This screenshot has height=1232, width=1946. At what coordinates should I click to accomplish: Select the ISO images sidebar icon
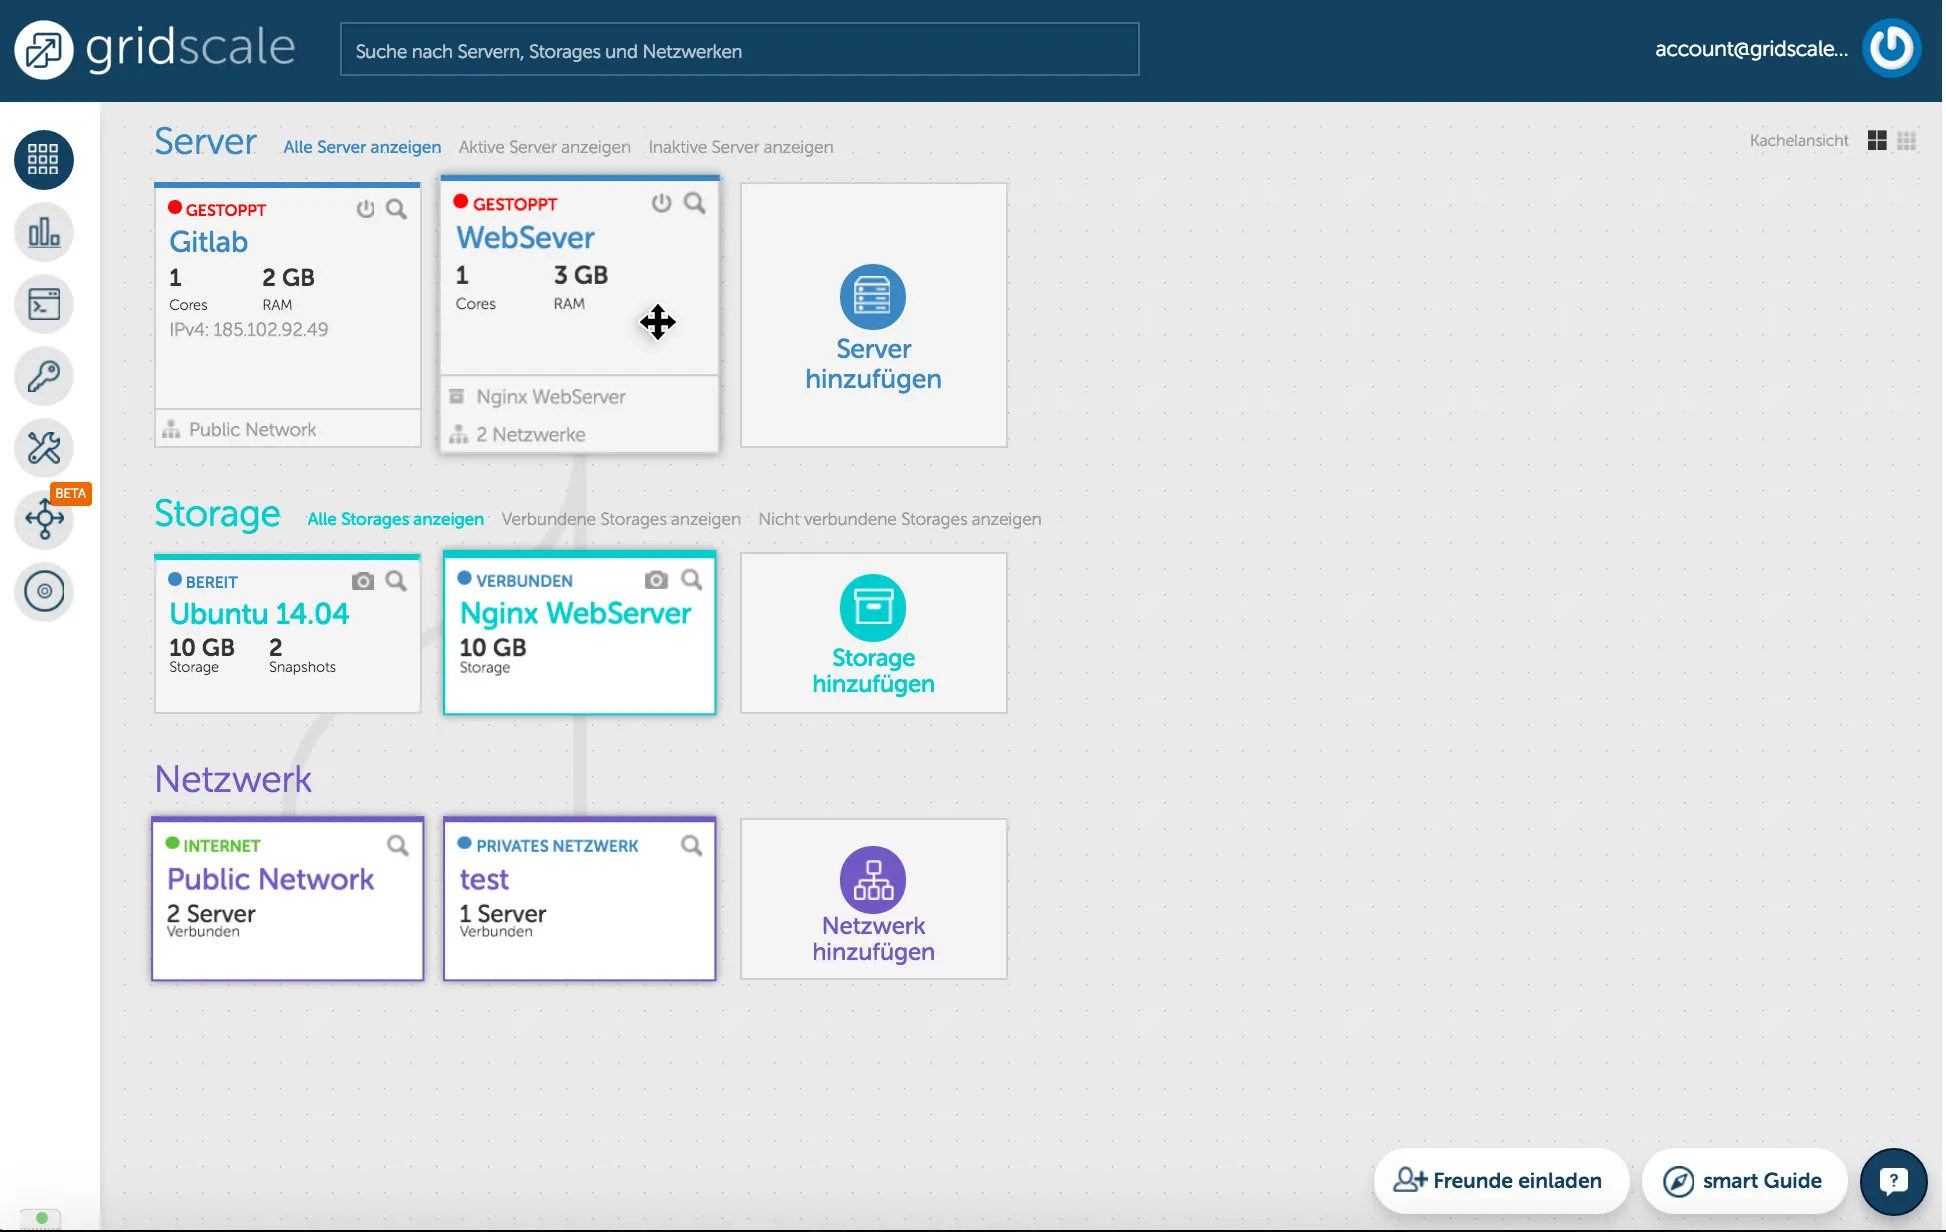tap(43, 592)
